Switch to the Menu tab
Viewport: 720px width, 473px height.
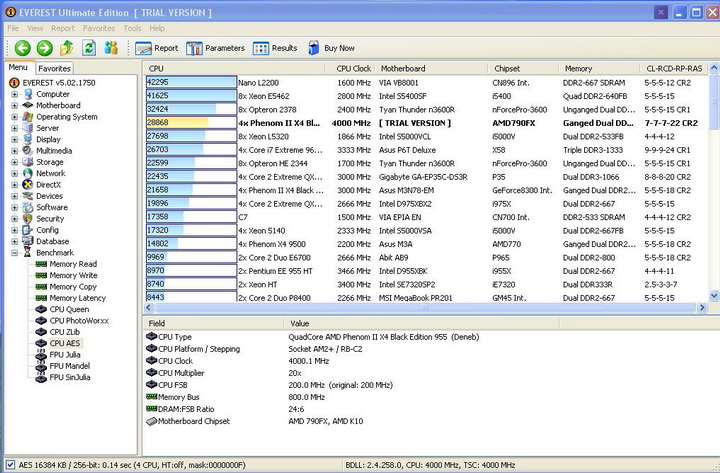tap(18, 68)
